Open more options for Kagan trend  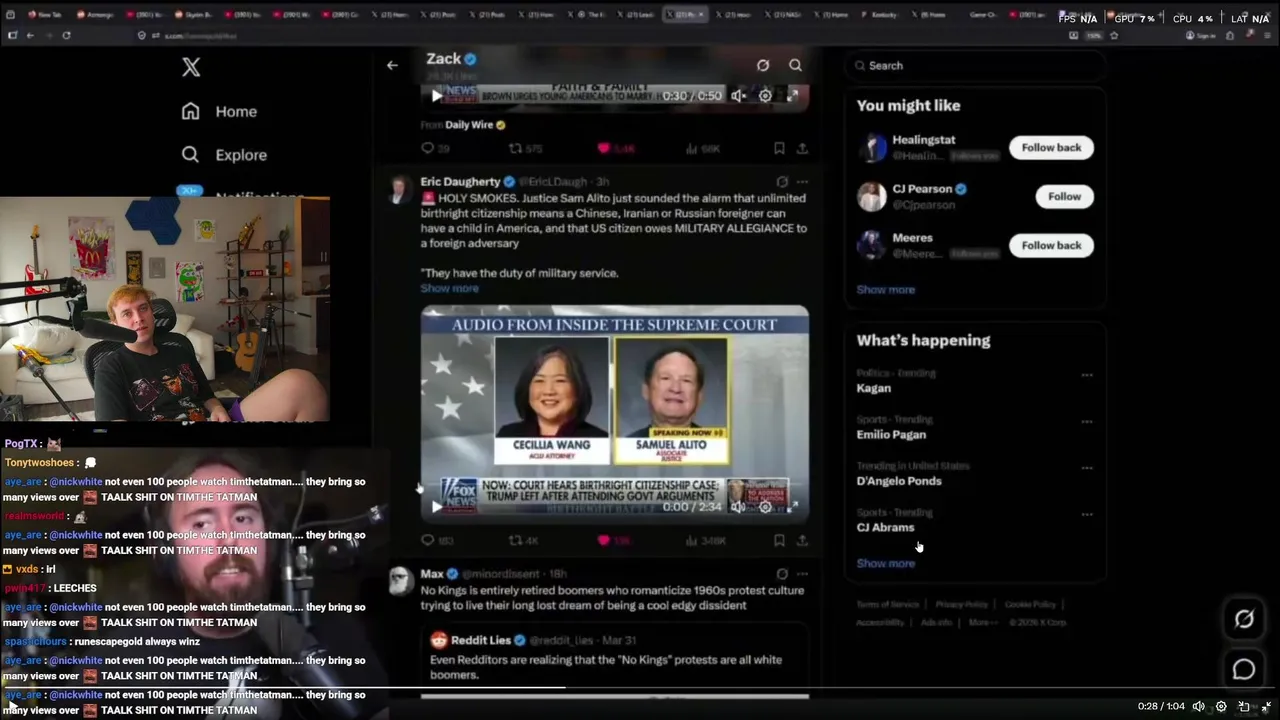[1087, 375]
